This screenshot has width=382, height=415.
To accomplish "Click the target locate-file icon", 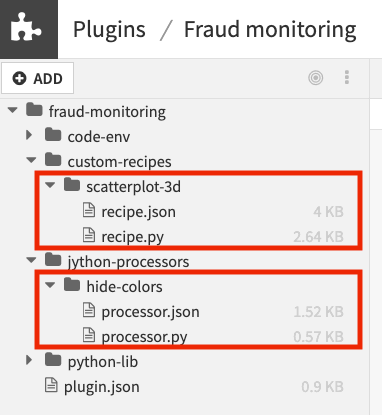I will pyautogui.click(x=315, y=78).
